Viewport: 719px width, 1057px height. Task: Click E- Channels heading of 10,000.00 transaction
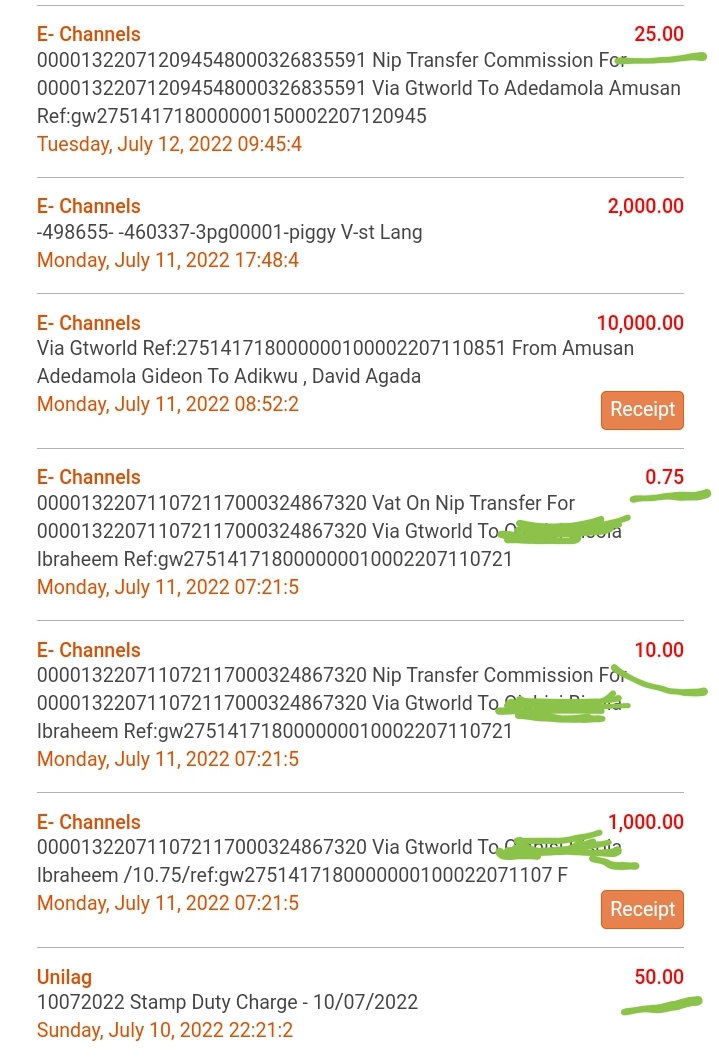pyautogui.click(x=89, y=323)
